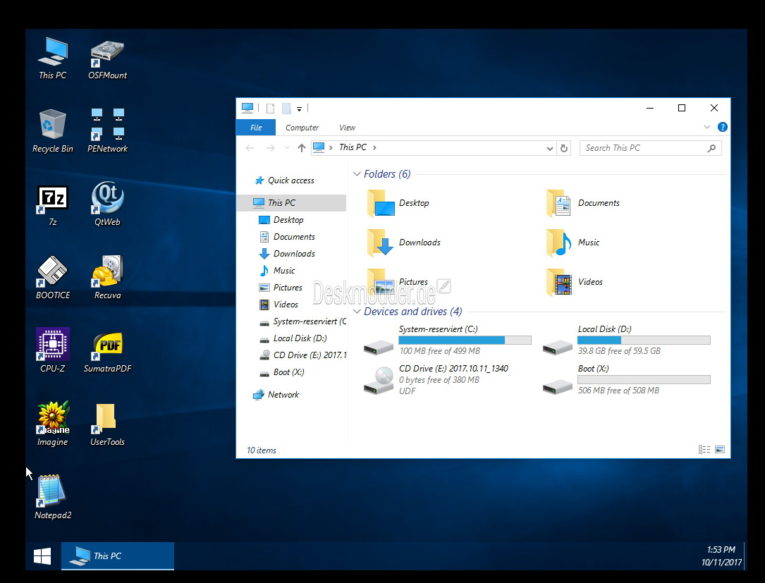The width and height of the screenshot is (765, 583).
Task: Click the Windows Start button
Action: coord(42,556)
